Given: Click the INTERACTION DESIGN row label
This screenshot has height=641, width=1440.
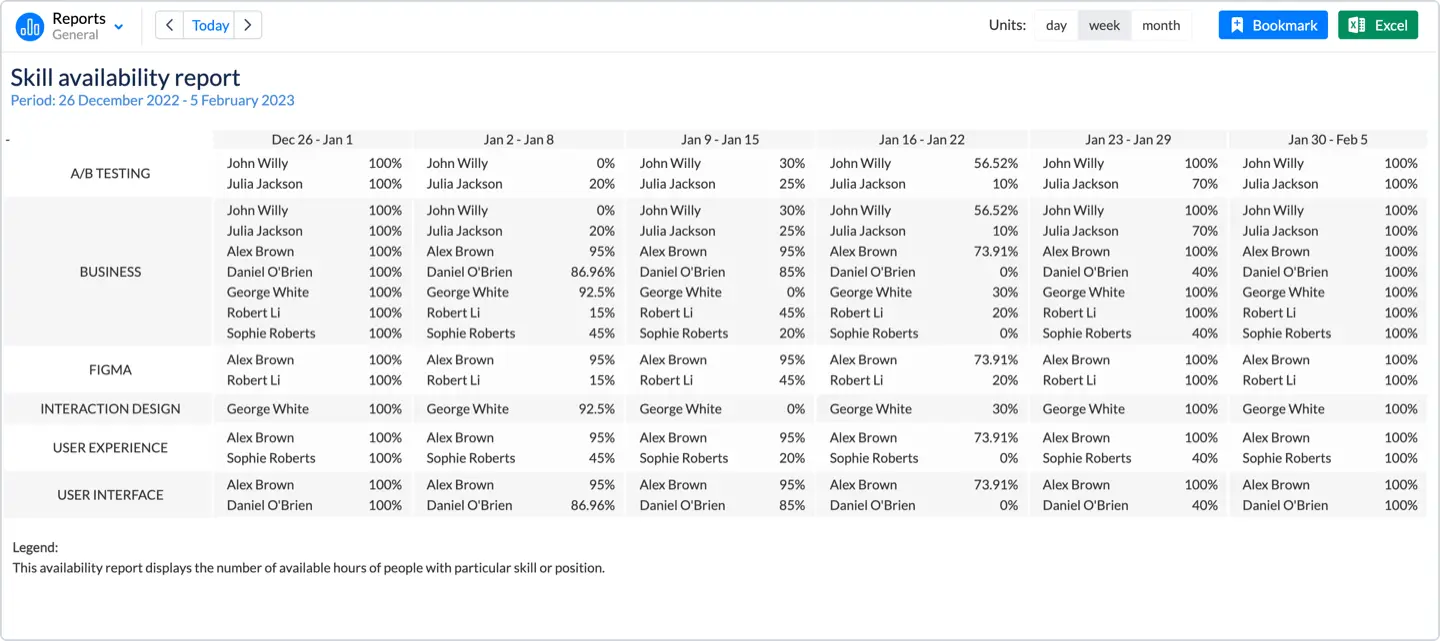Looking at the screenshot, I should [110, 409].
